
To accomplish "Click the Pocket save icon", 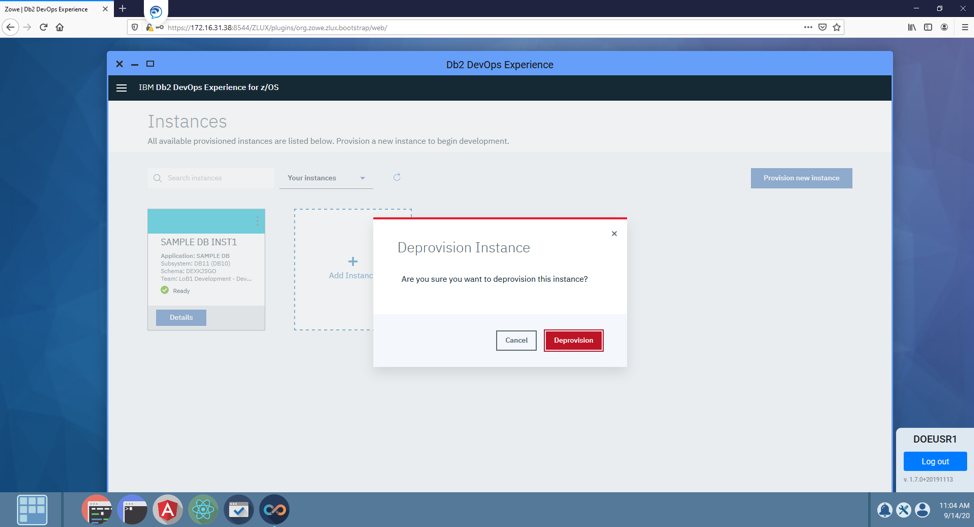I will pyautogui.click(x=822, y=27).
